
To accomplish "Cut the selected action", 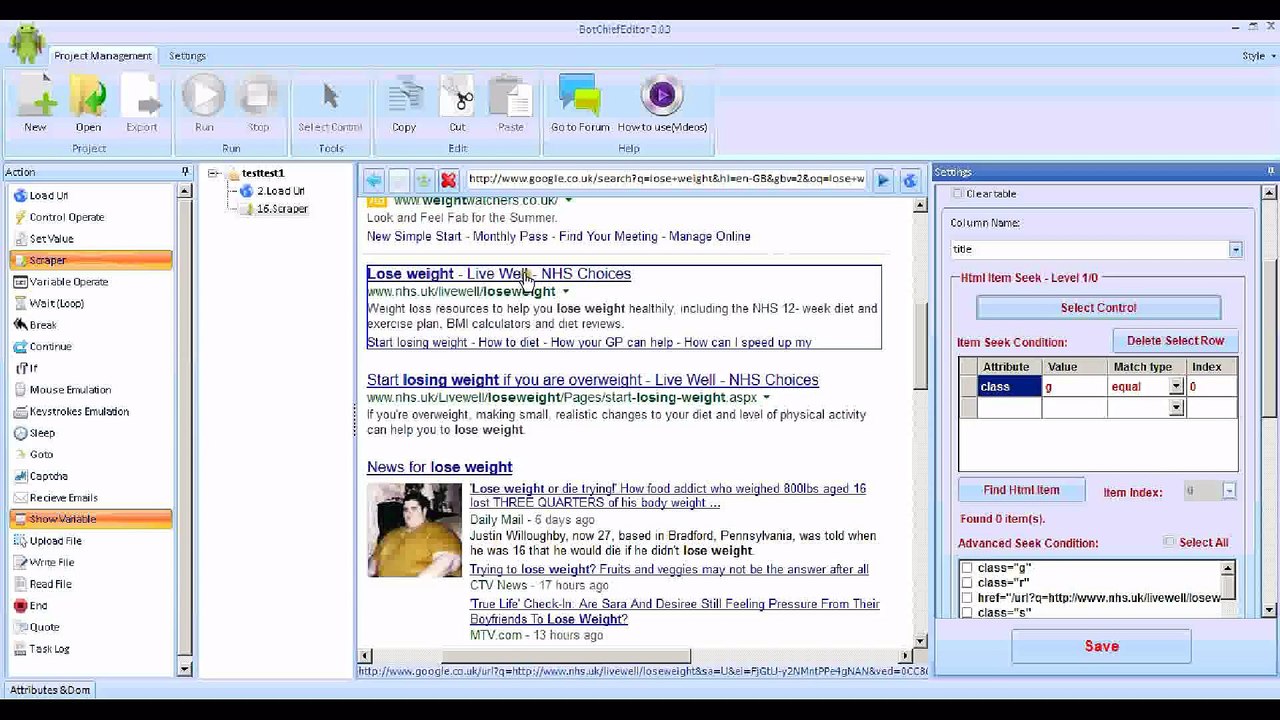I will click(457, 103).
